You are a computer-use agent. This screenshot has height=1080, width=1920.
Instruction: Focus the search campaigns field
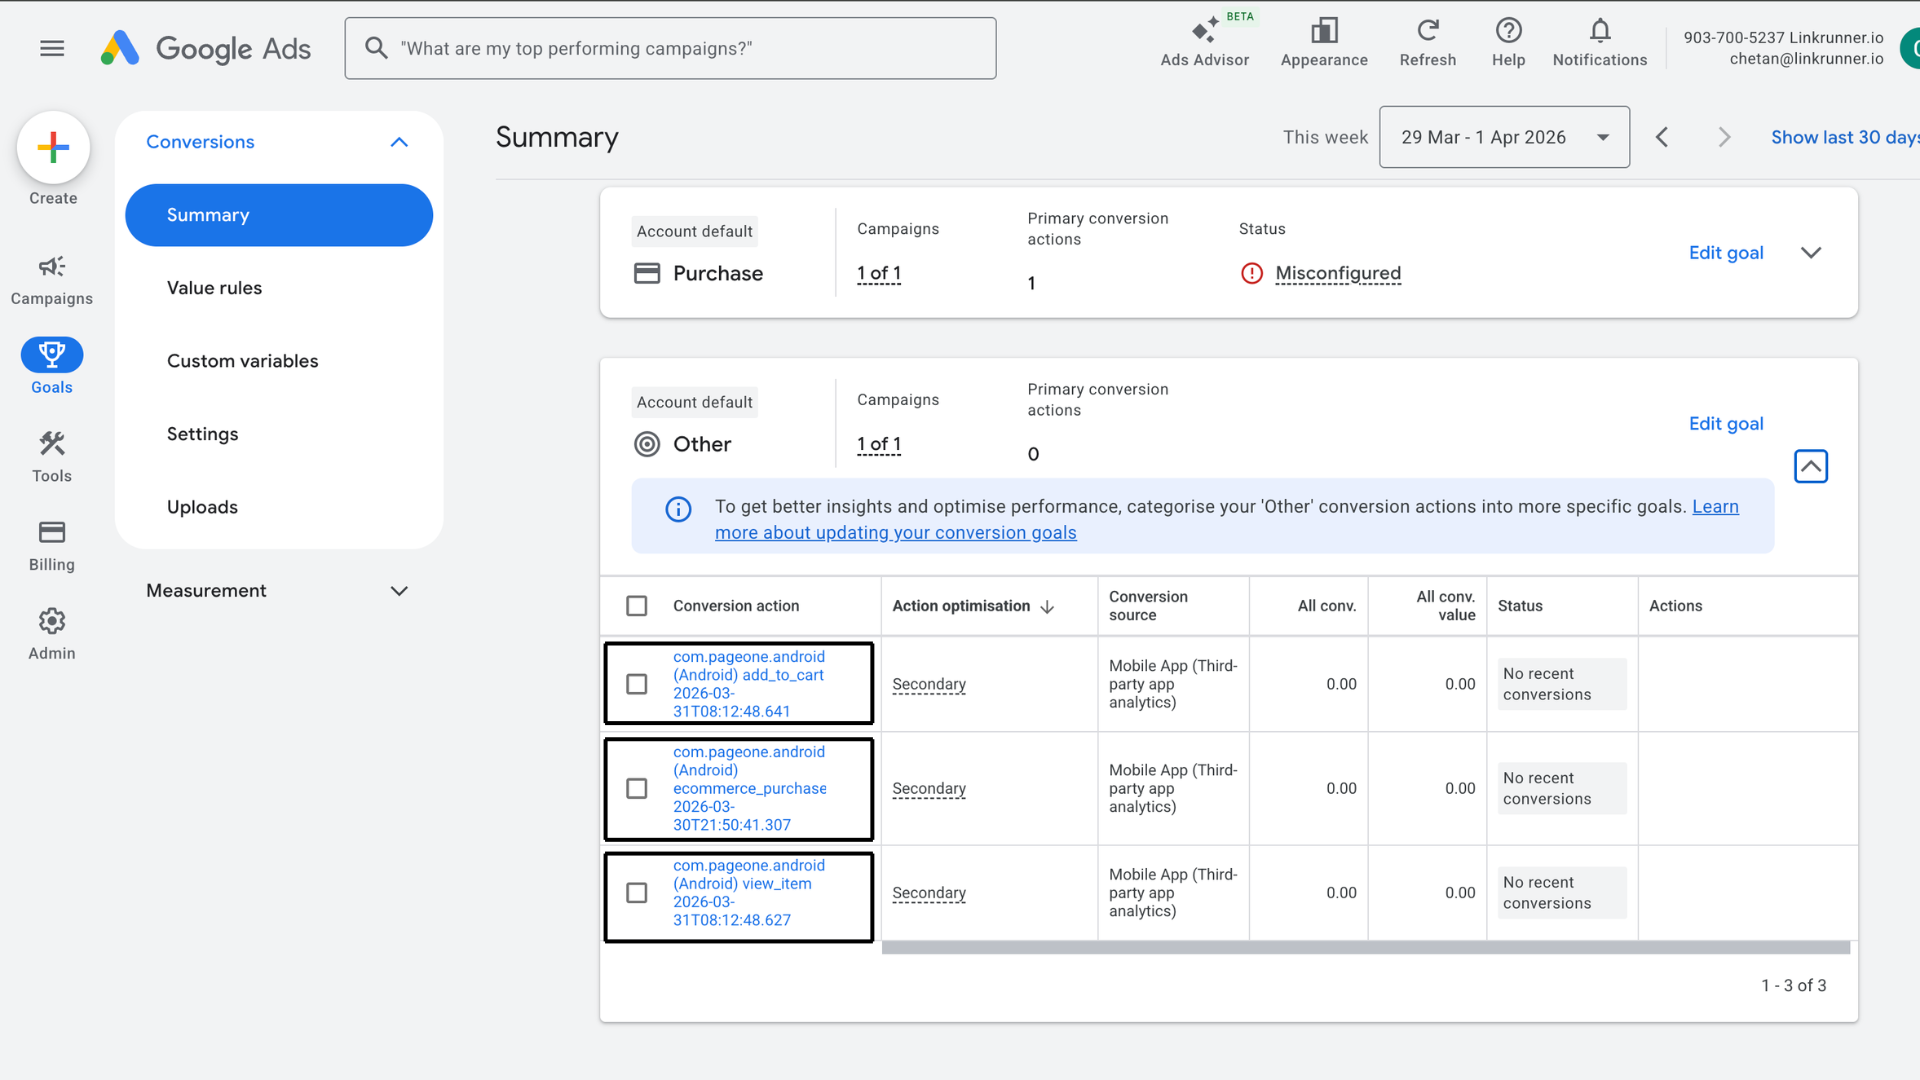(670, 48)
